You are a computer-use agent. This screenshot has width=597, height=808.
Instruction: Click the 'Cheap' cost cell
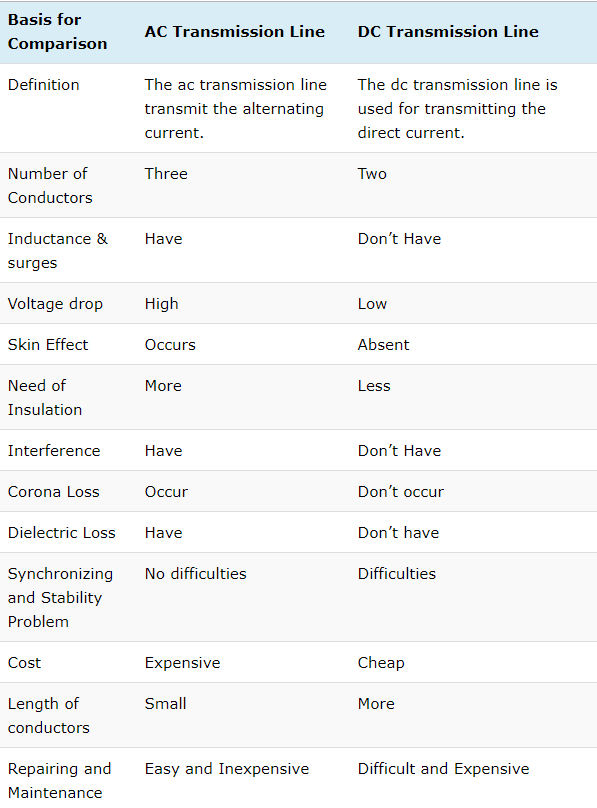(381, 663)
